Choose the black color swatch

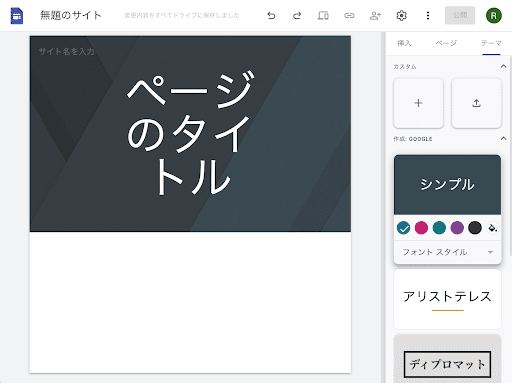click(475, 228)
